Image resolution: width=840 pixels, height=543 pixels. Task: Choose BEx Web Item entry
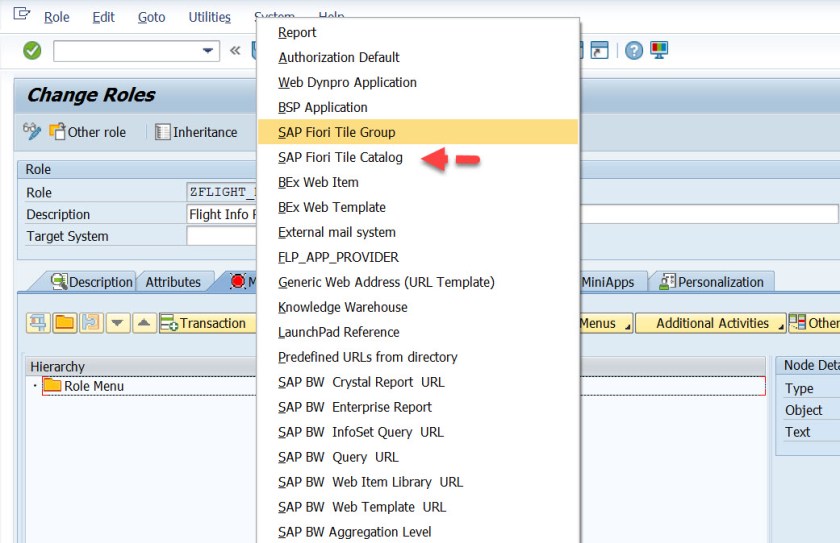[418, 182]
